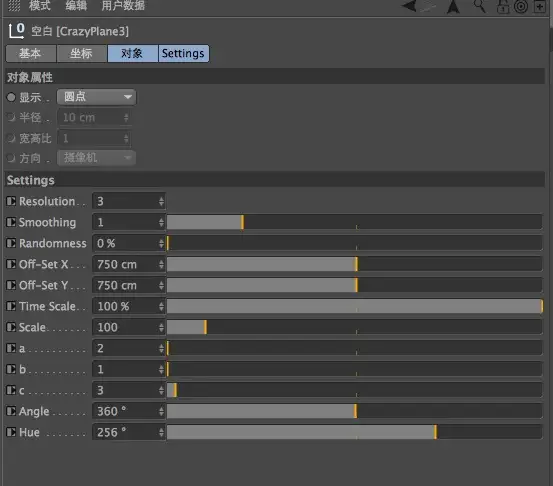Switch to the 坐标 tab
Screen dimensions: 553x486
[82, 54]
